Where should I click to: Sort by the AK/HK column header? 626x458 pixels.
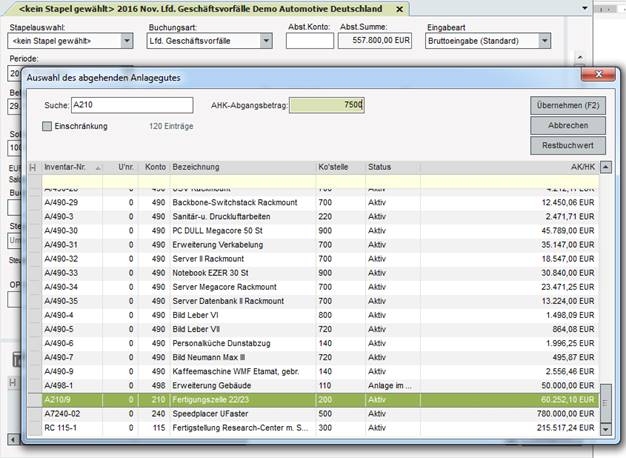[509, 167]
